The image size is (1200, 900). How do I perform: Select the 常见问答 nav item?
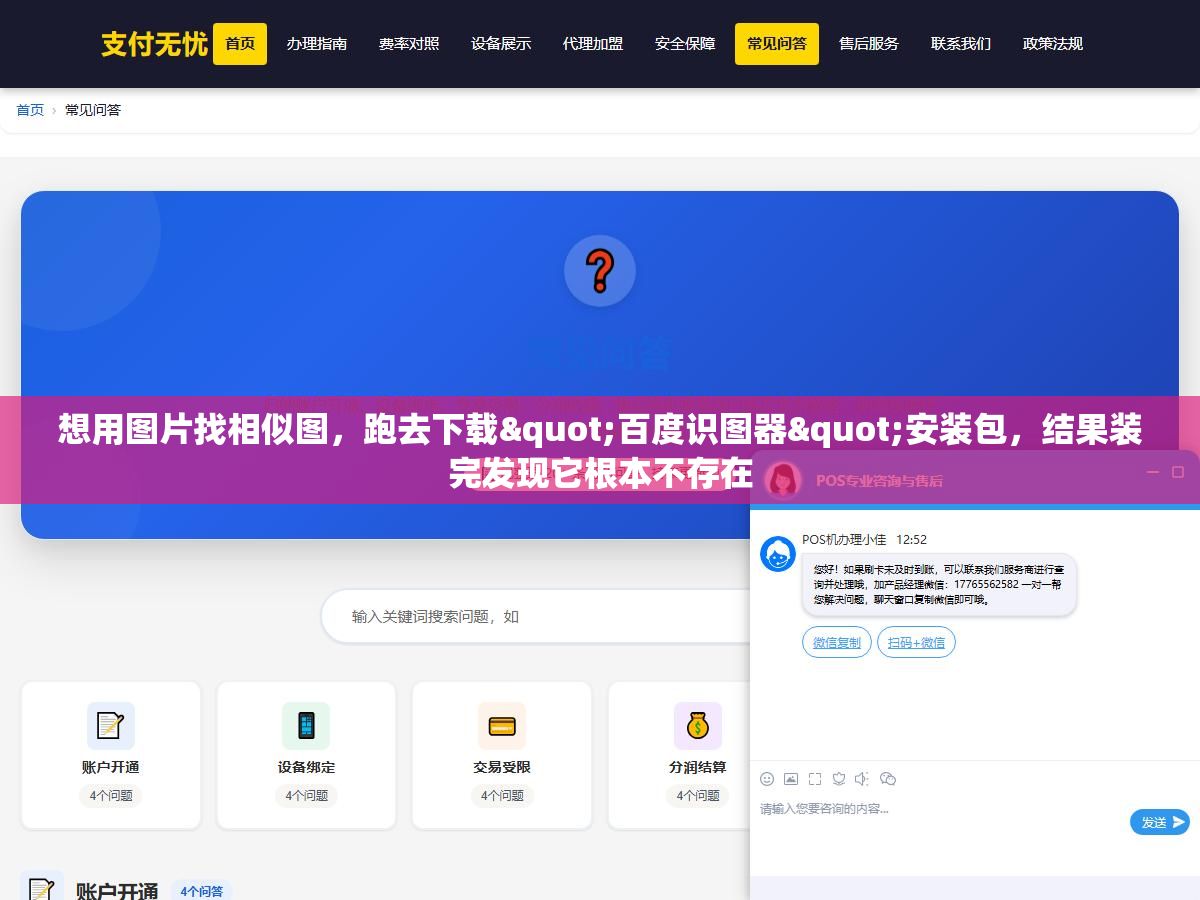click(x=777, y=44)
